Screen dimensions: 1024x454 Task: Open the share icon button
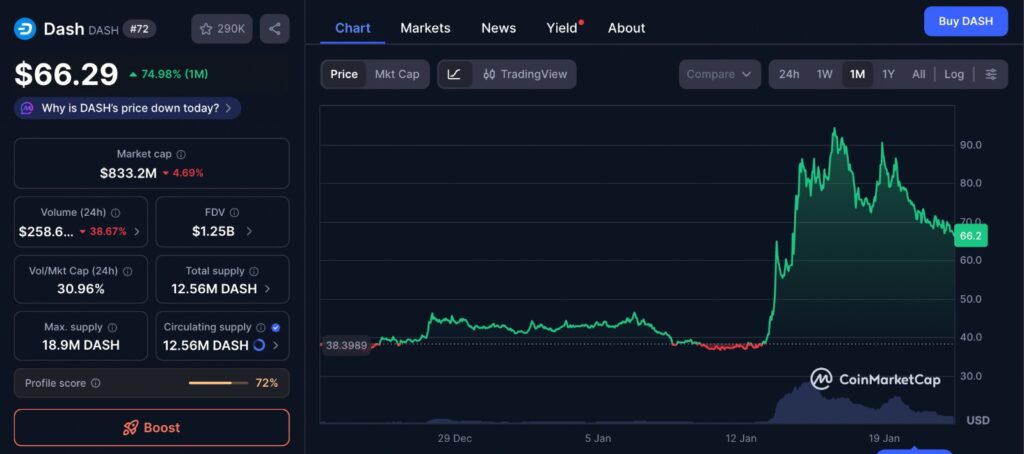(x=275, y=29)
